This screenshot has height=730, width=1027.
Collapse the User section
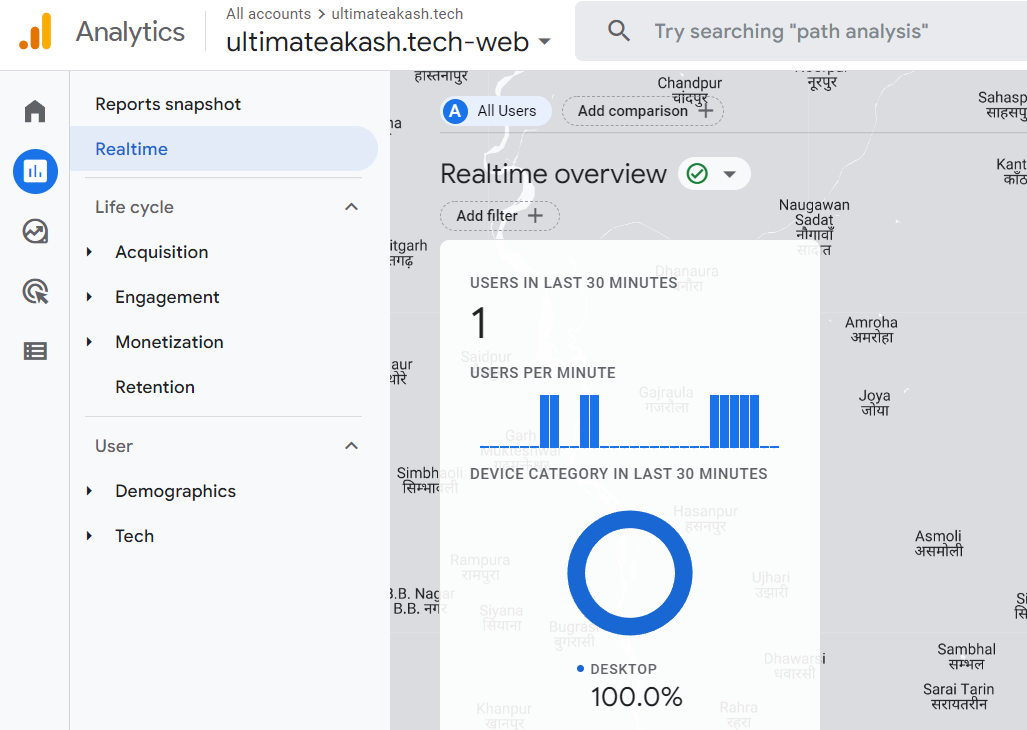[x=351, y=446]
